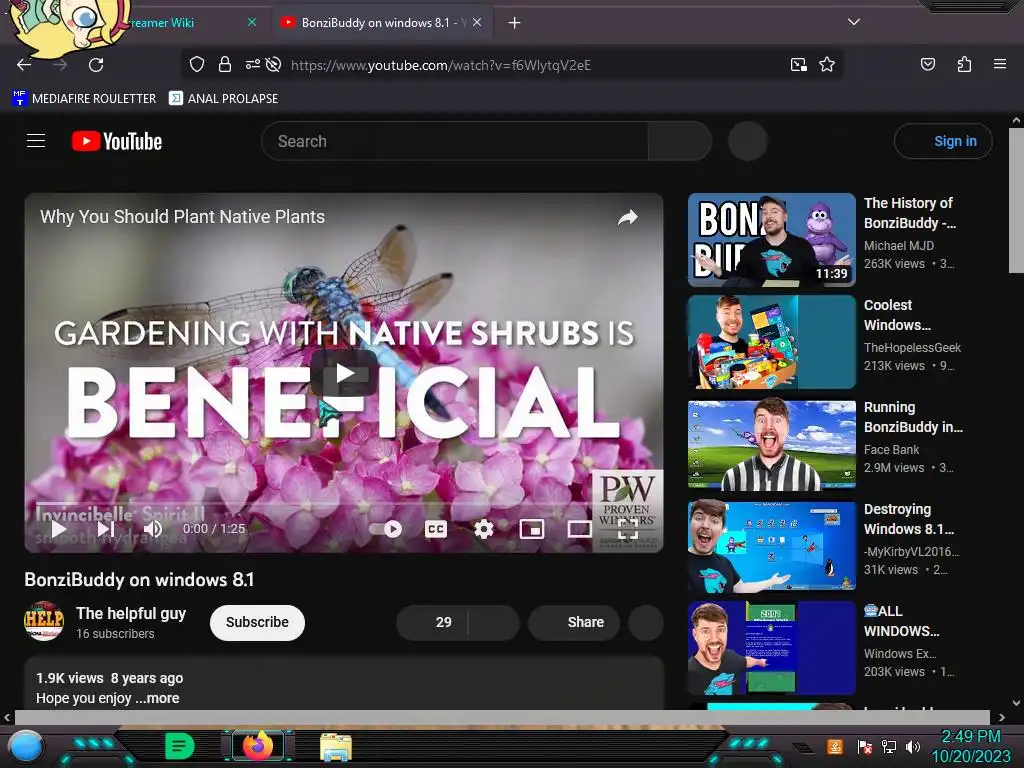Viewport: 1024px width, 768px height.
Task: Toggle the autoplay switch in the player
Action: [385, 529]
